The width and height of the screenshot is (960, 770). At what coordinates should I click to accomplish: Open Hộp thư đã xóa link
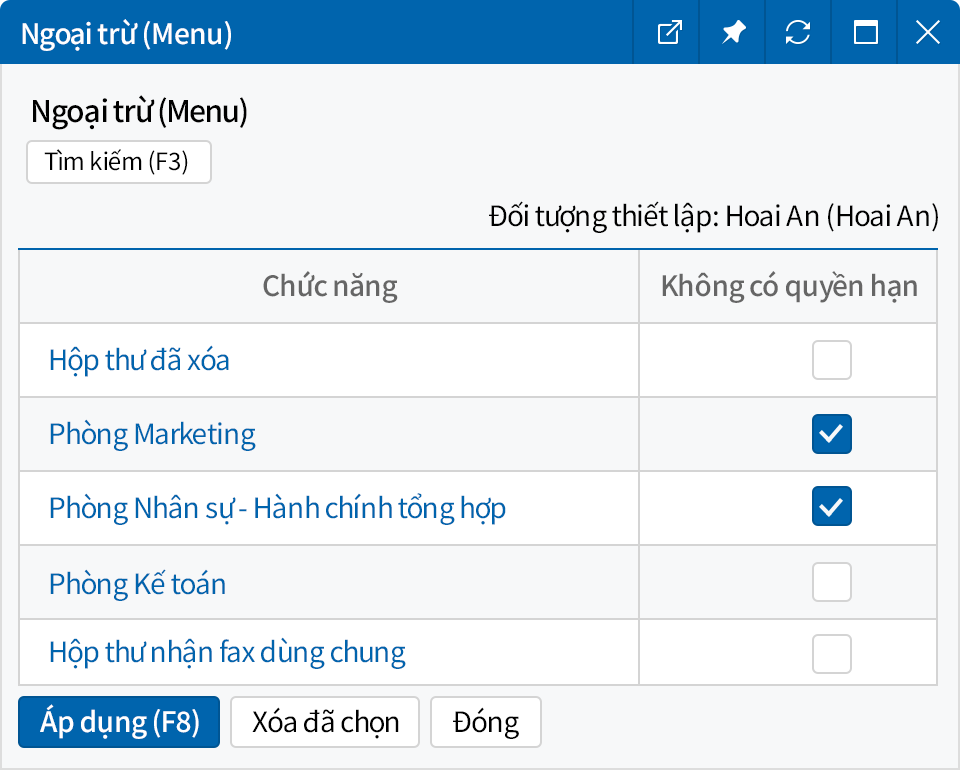click(139, 361)
